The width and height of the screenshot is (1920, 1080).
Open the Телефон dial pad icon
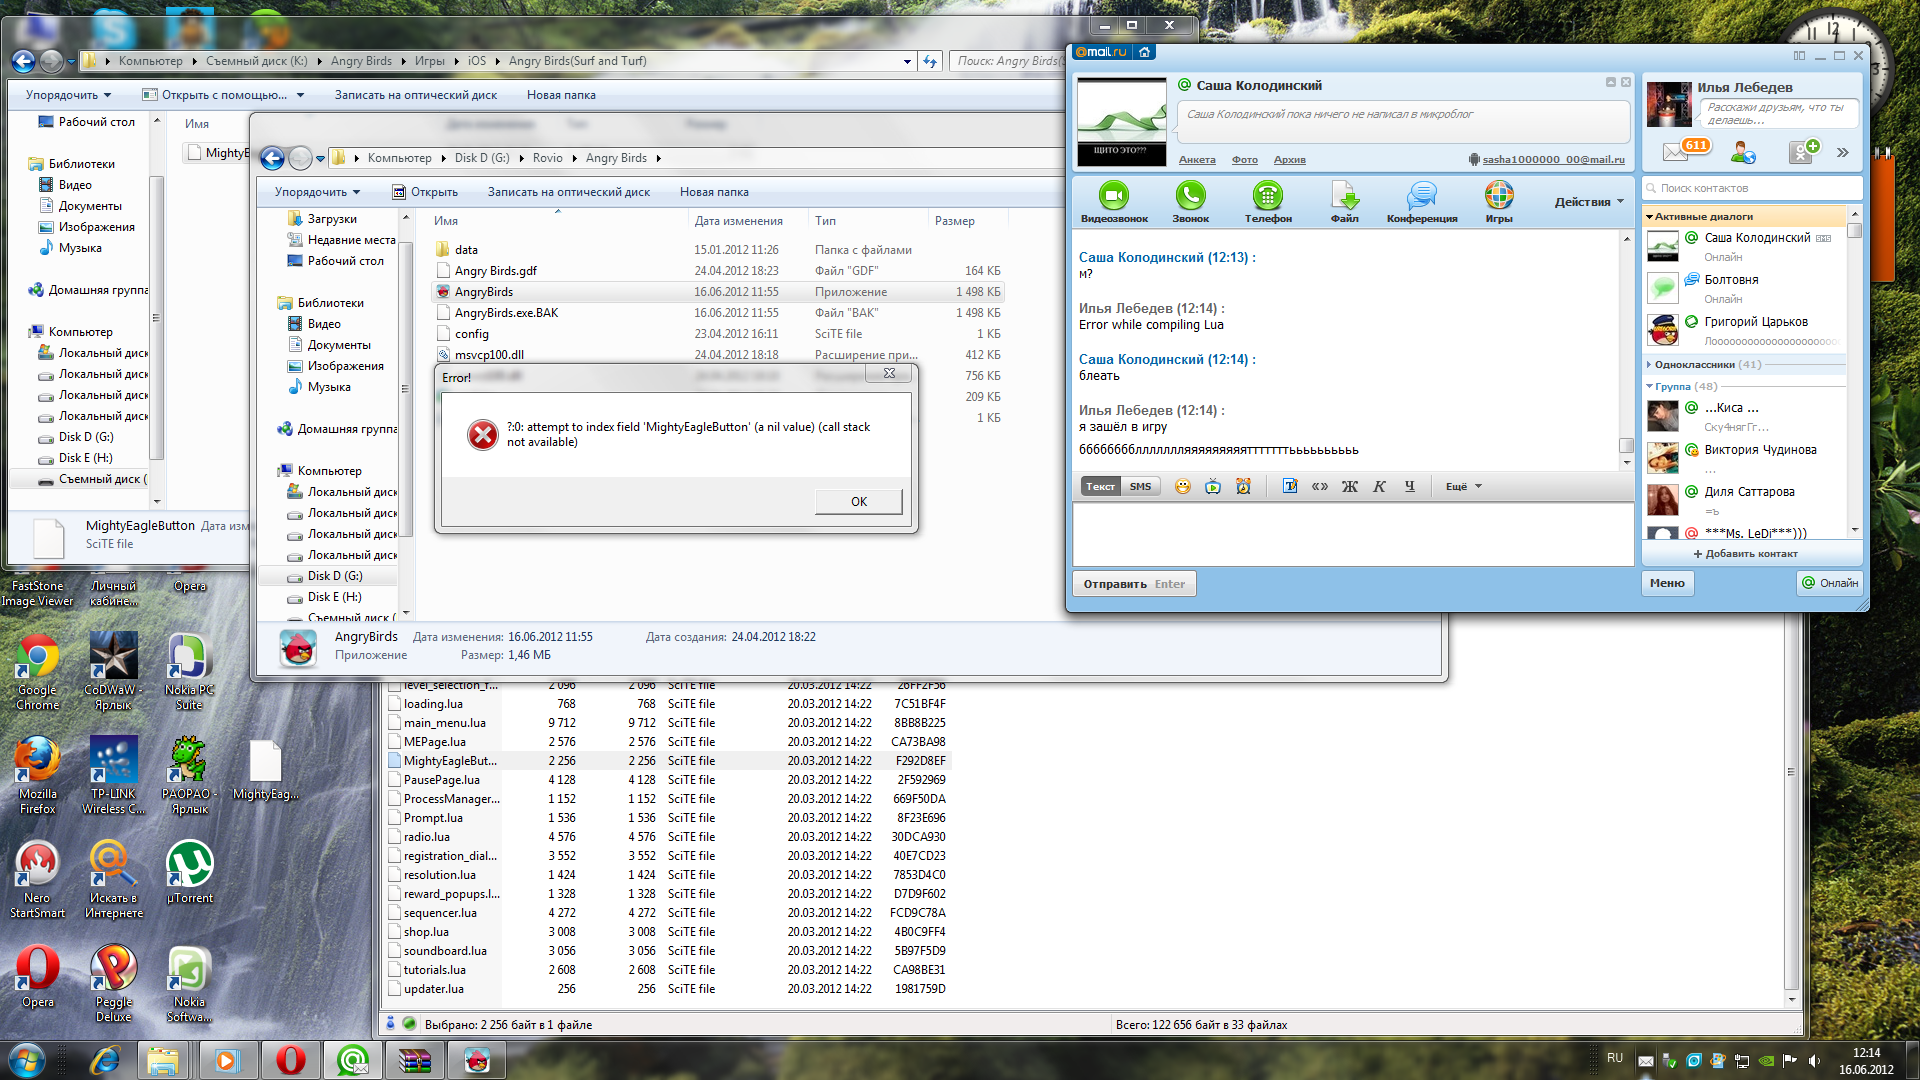[x=1267, y=196]
